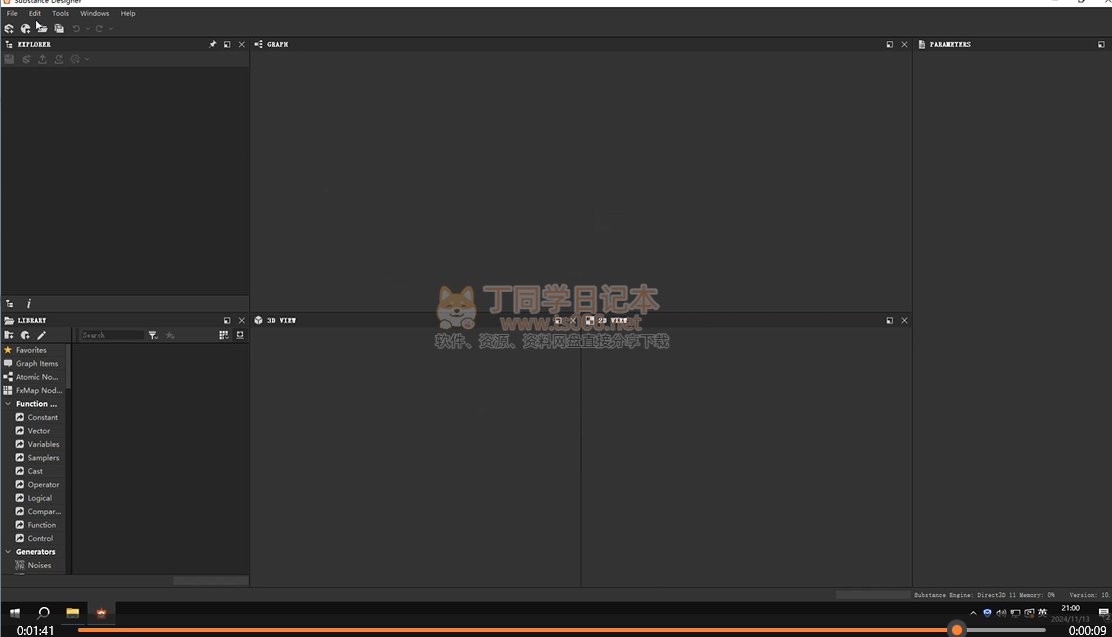Open the File menu
The height and width of the screenshot is (637, 1112).
coord(12,13)
